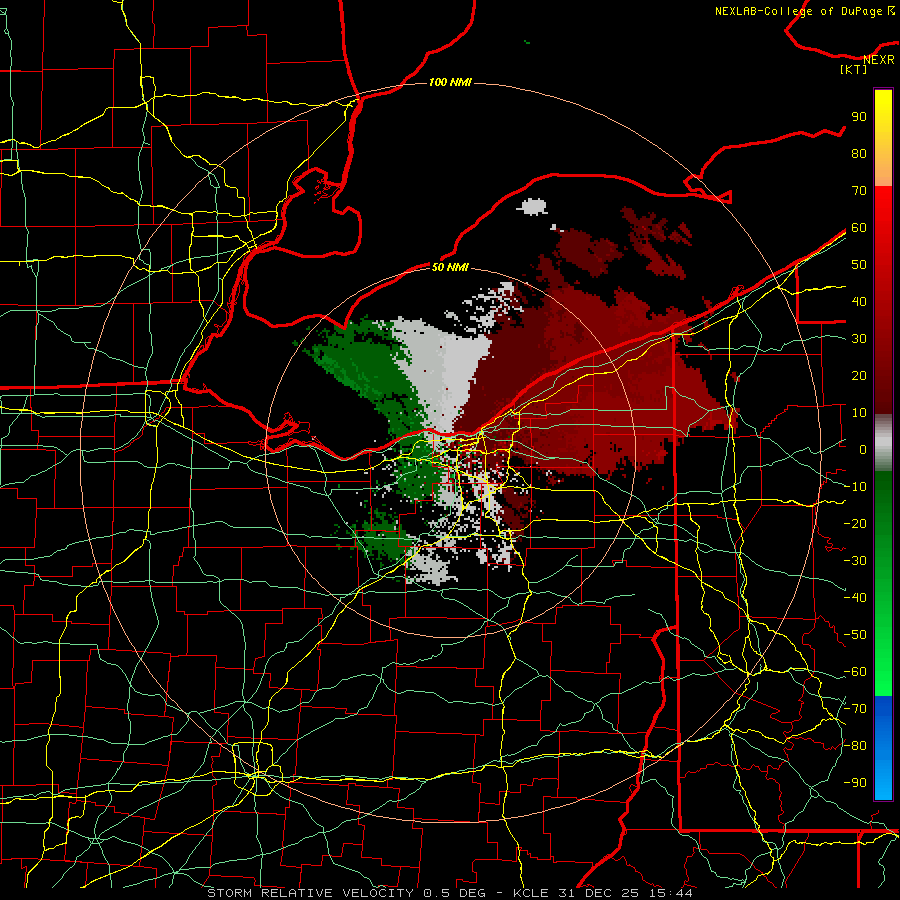Screen dimensions: 900x900
Task: Select the -90 value on the velocity scale
Action: [x=855, y=783]
